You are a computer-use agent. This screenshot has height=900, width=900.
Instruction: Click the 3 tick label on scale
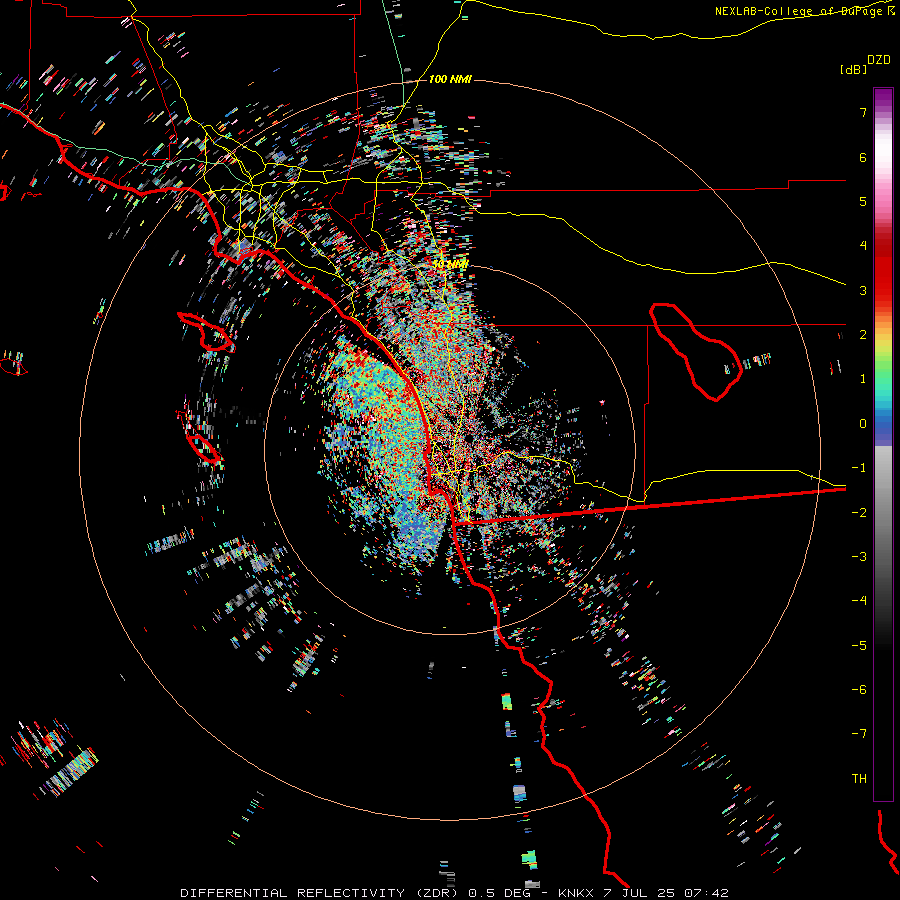point(863,290)
